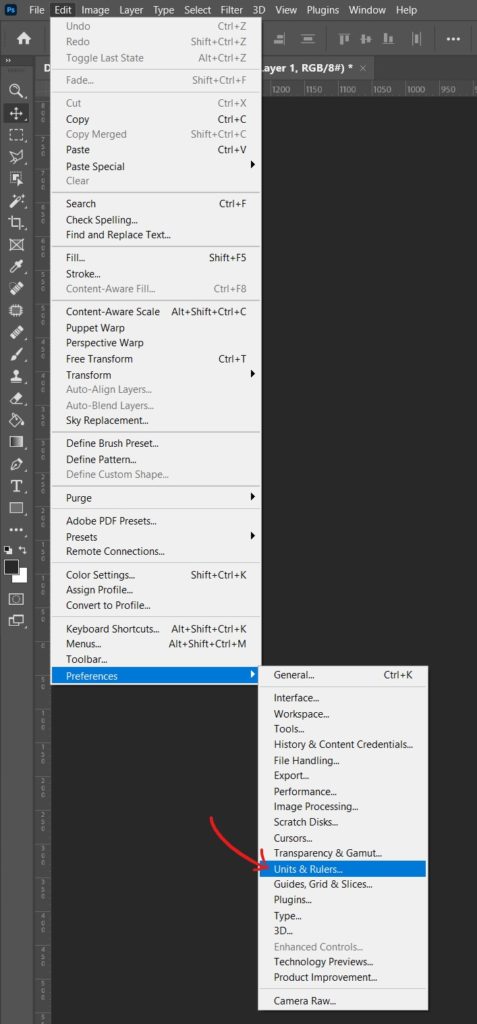Image resolution: width=477 pixels, height=1024 pixels.
Task: Toggle Quick Mask mode
Action: tap(16, 599)
